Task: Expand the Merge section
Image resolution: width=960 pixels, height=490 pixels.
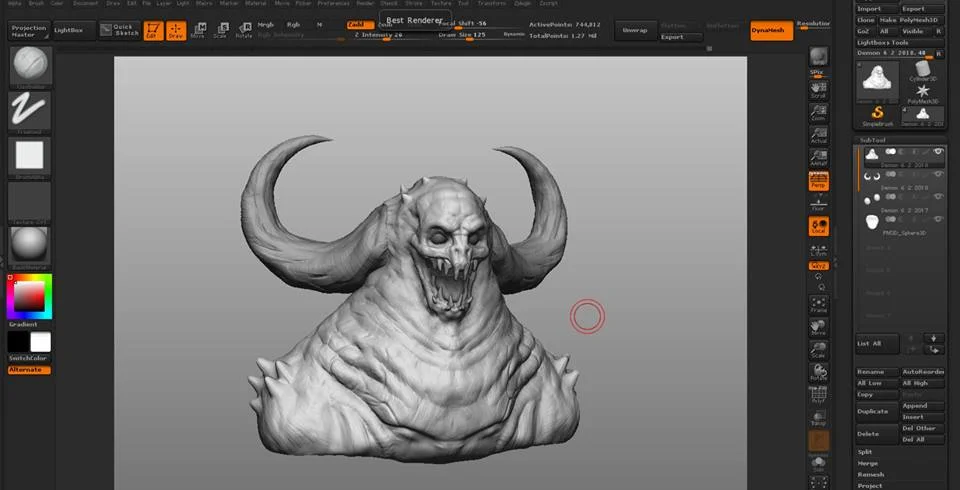Action: click(868, 464)
